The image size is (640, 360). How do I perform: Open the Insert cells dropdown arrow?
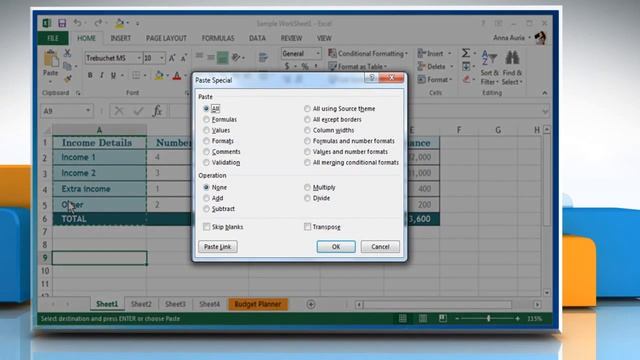tap(450, 53)
